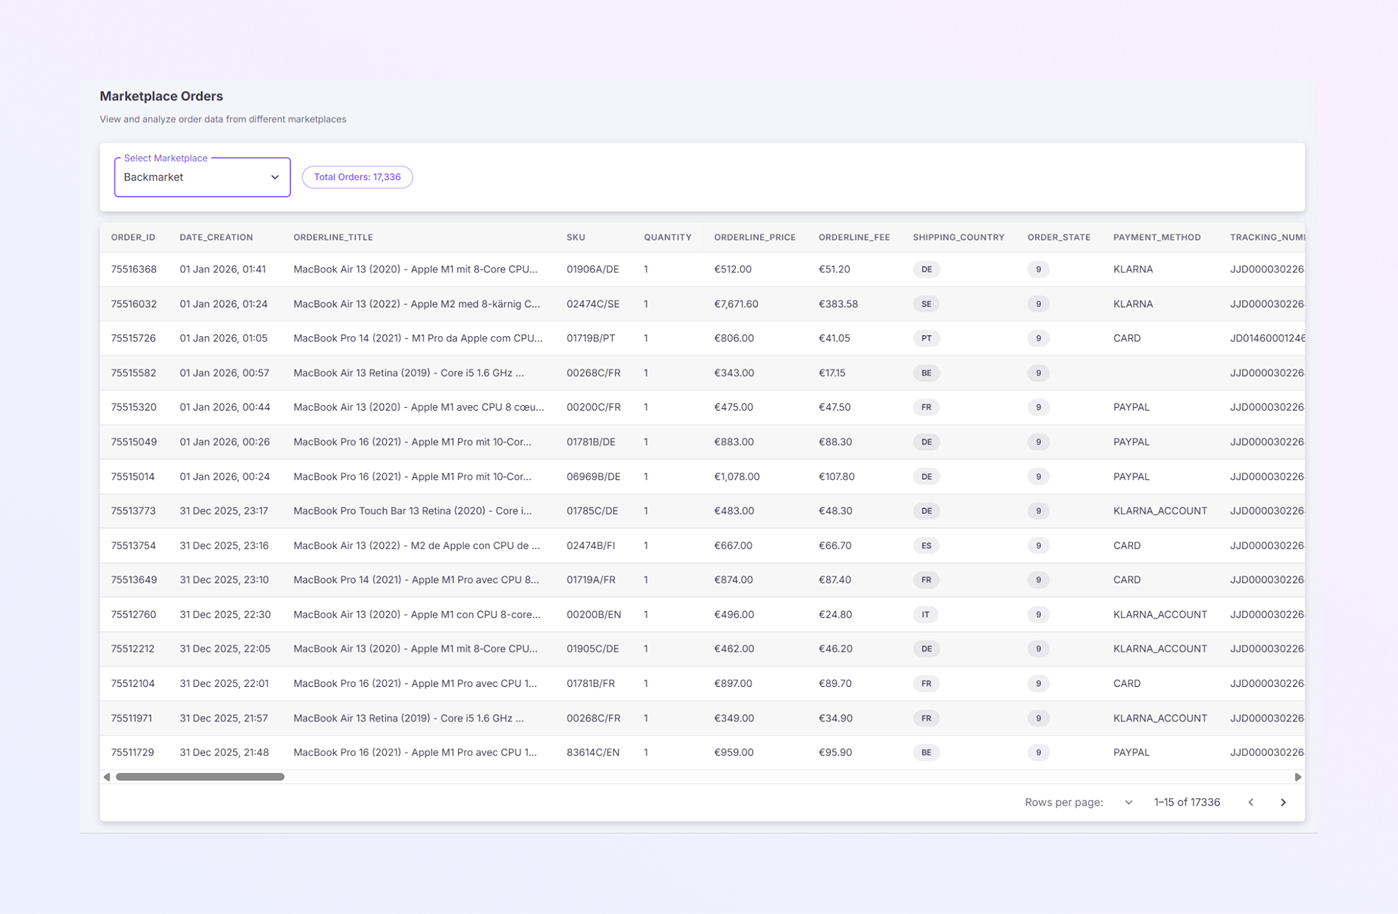
Task: Click the IT country badge
Action: [926, 615]
